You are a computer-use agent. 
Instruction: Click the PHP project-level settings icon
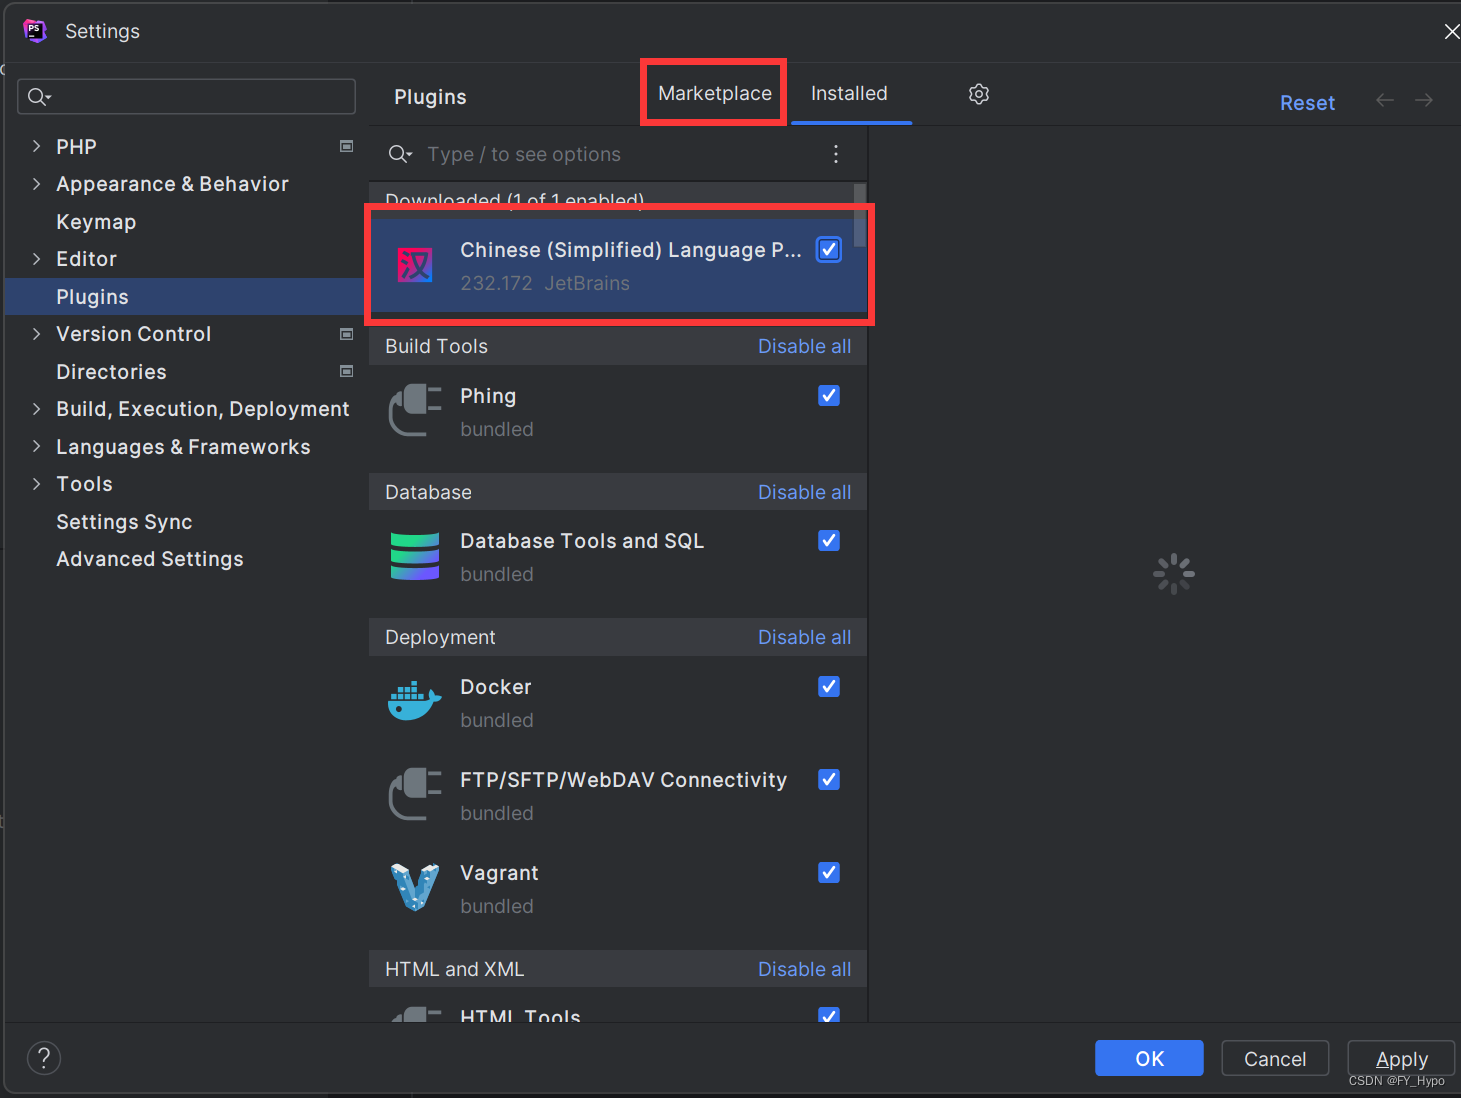(x=347, y=146)
